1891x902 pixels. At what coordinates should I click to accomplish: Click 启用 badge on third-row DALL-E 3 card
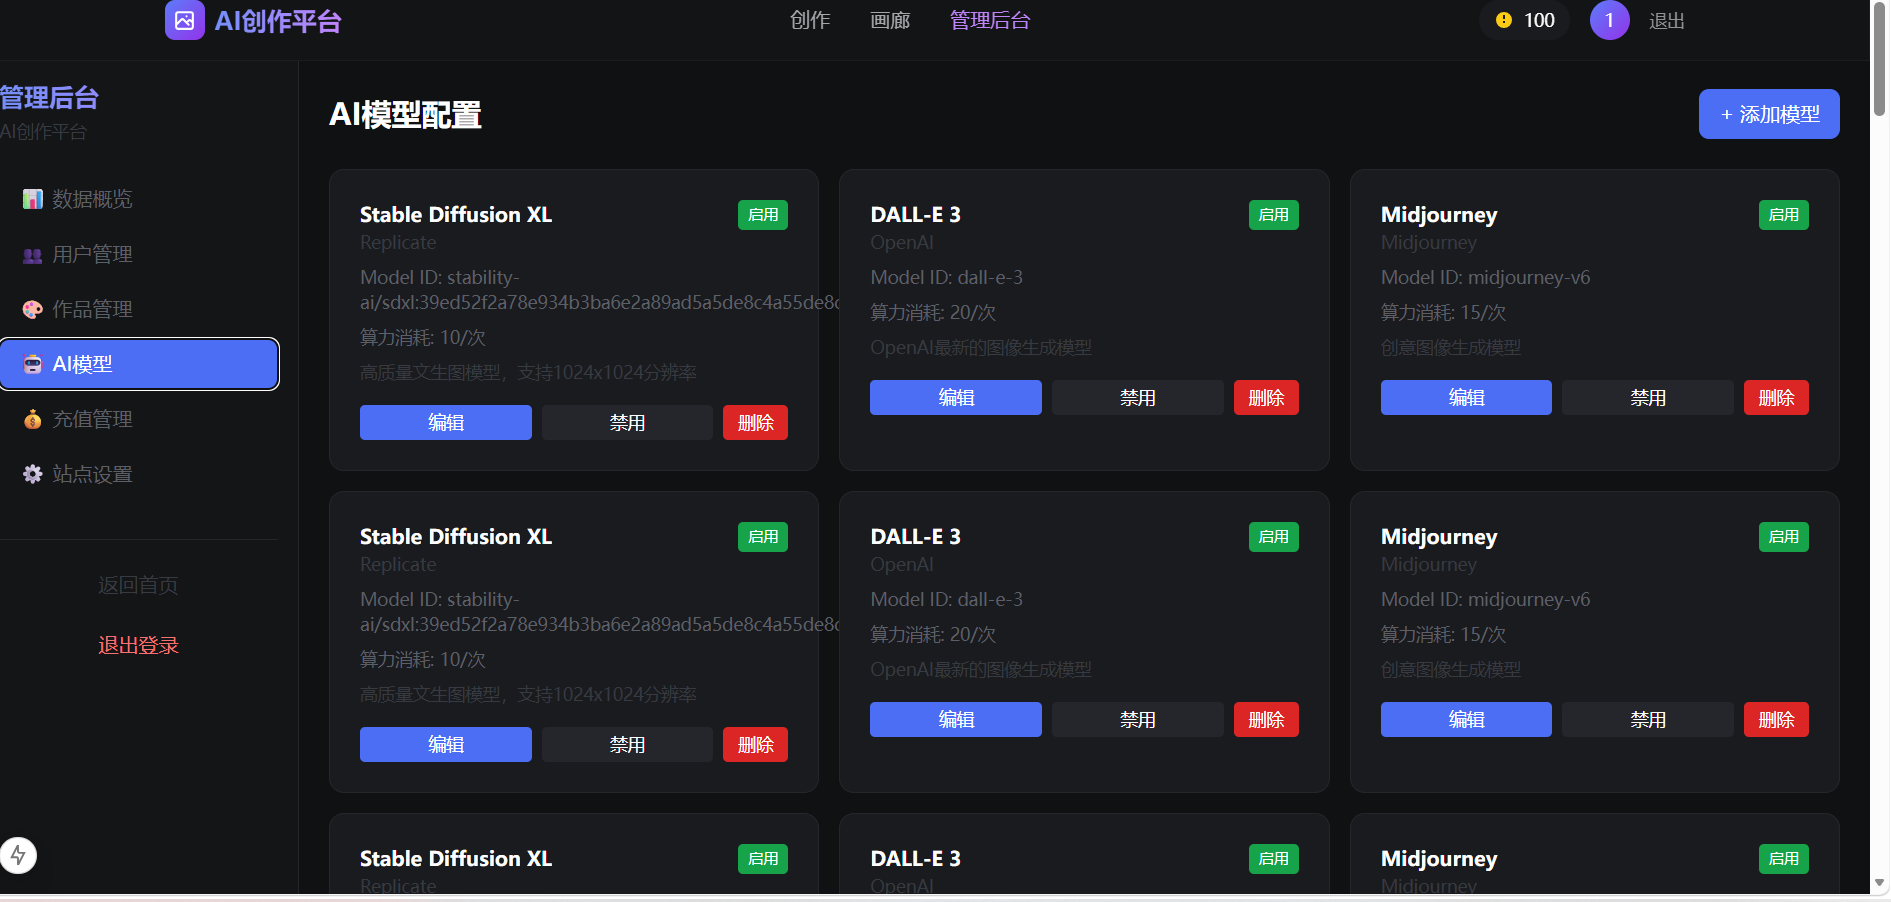1273,859
